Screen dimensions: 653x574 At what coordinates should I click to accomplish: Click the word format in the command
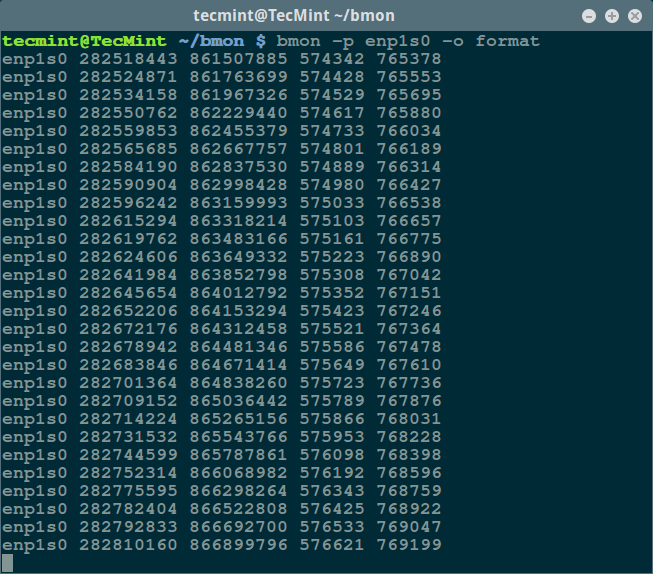(x=507, y=41)
